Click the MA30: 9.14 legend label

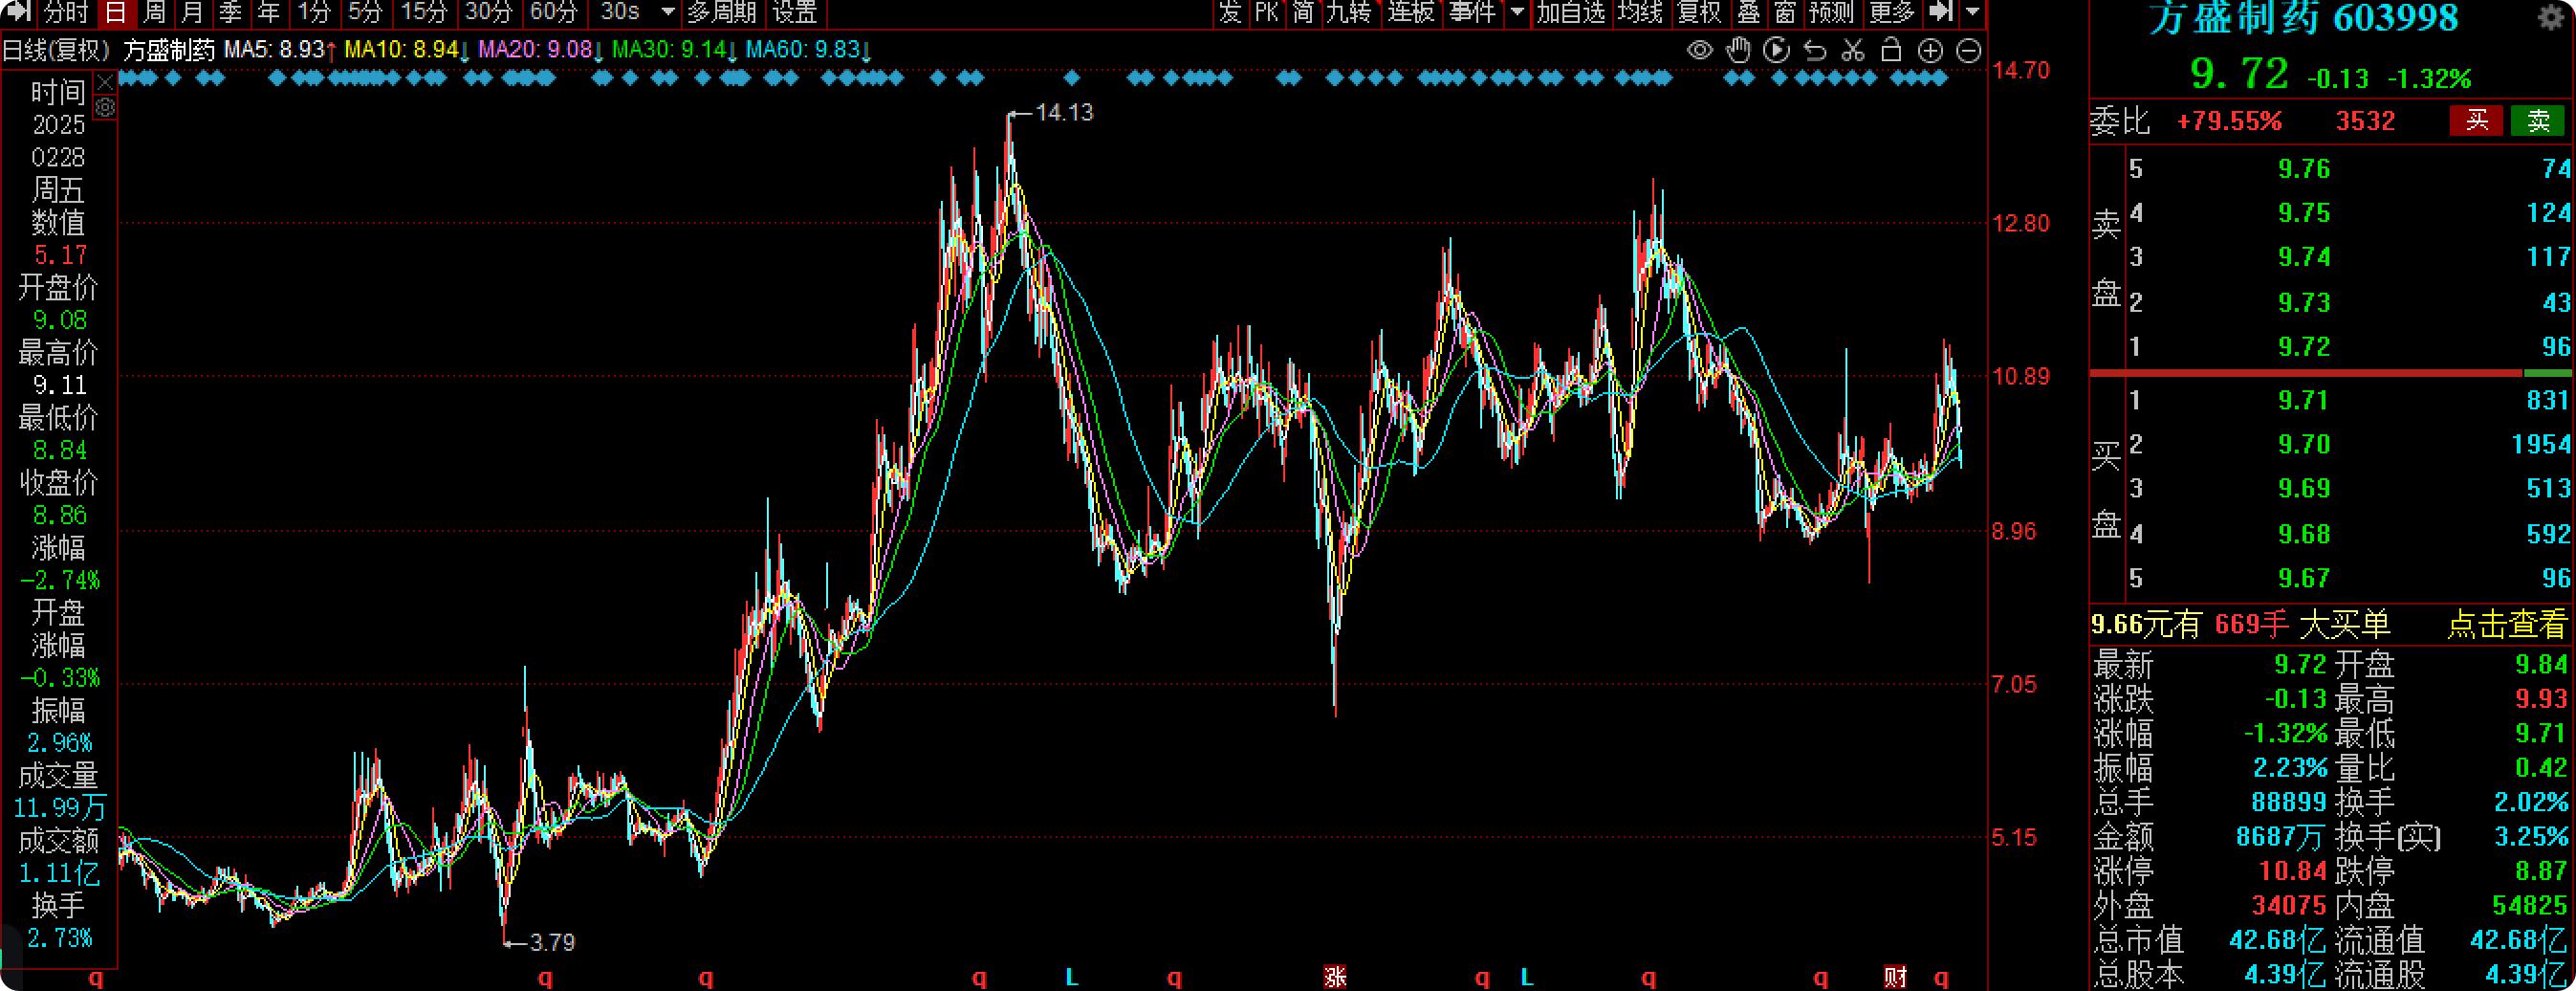(x=675, y=50)
